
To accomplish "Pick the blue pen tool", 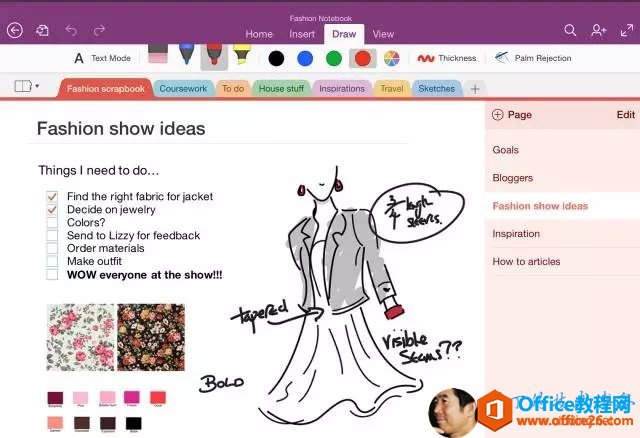I will pos(187,56).
